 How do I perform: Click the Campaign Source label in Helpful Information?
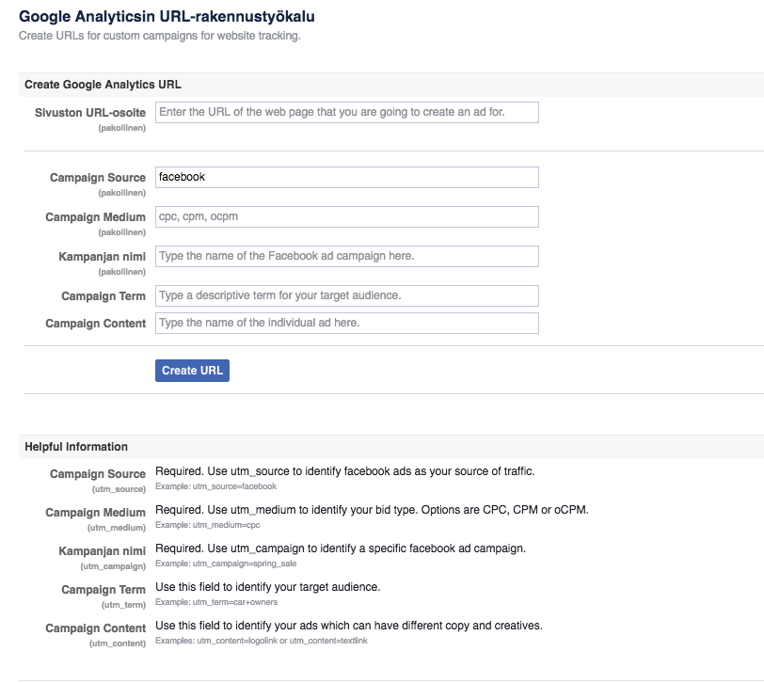(97, 474)
